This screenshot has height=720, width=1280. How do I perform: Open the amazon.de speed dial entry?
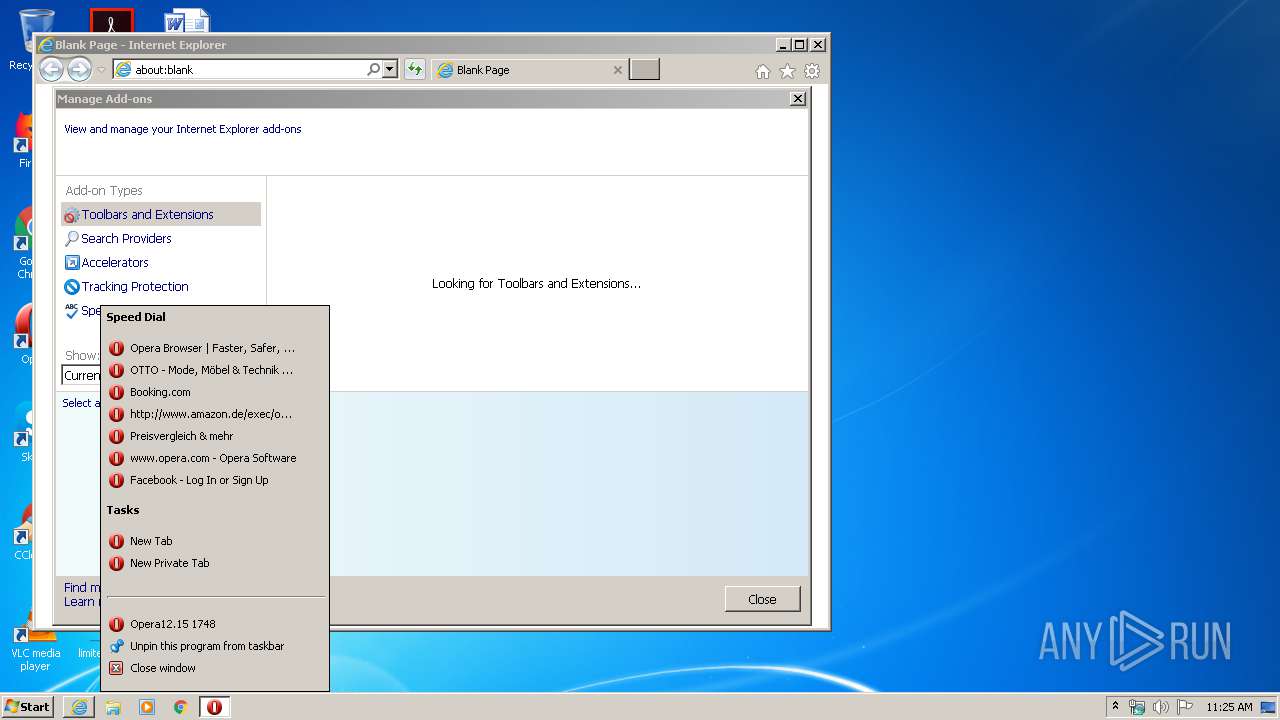click(x=215, y=414)
